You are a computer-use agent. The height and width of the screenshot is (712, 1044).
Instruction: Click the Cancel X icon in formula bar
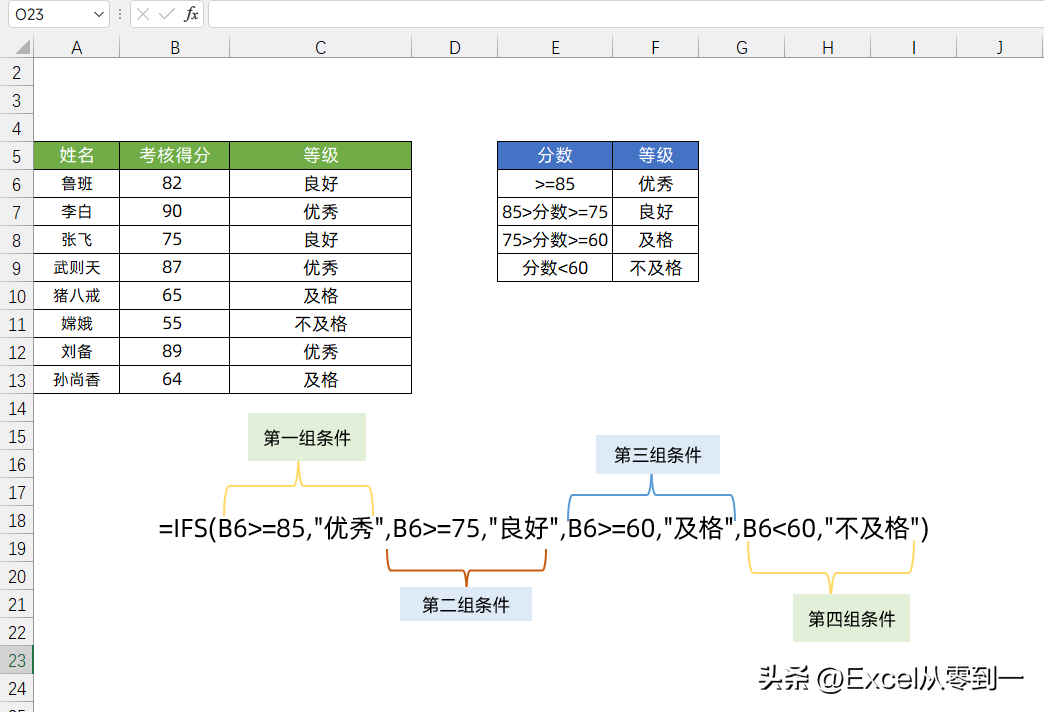click(x=142, y=14)
